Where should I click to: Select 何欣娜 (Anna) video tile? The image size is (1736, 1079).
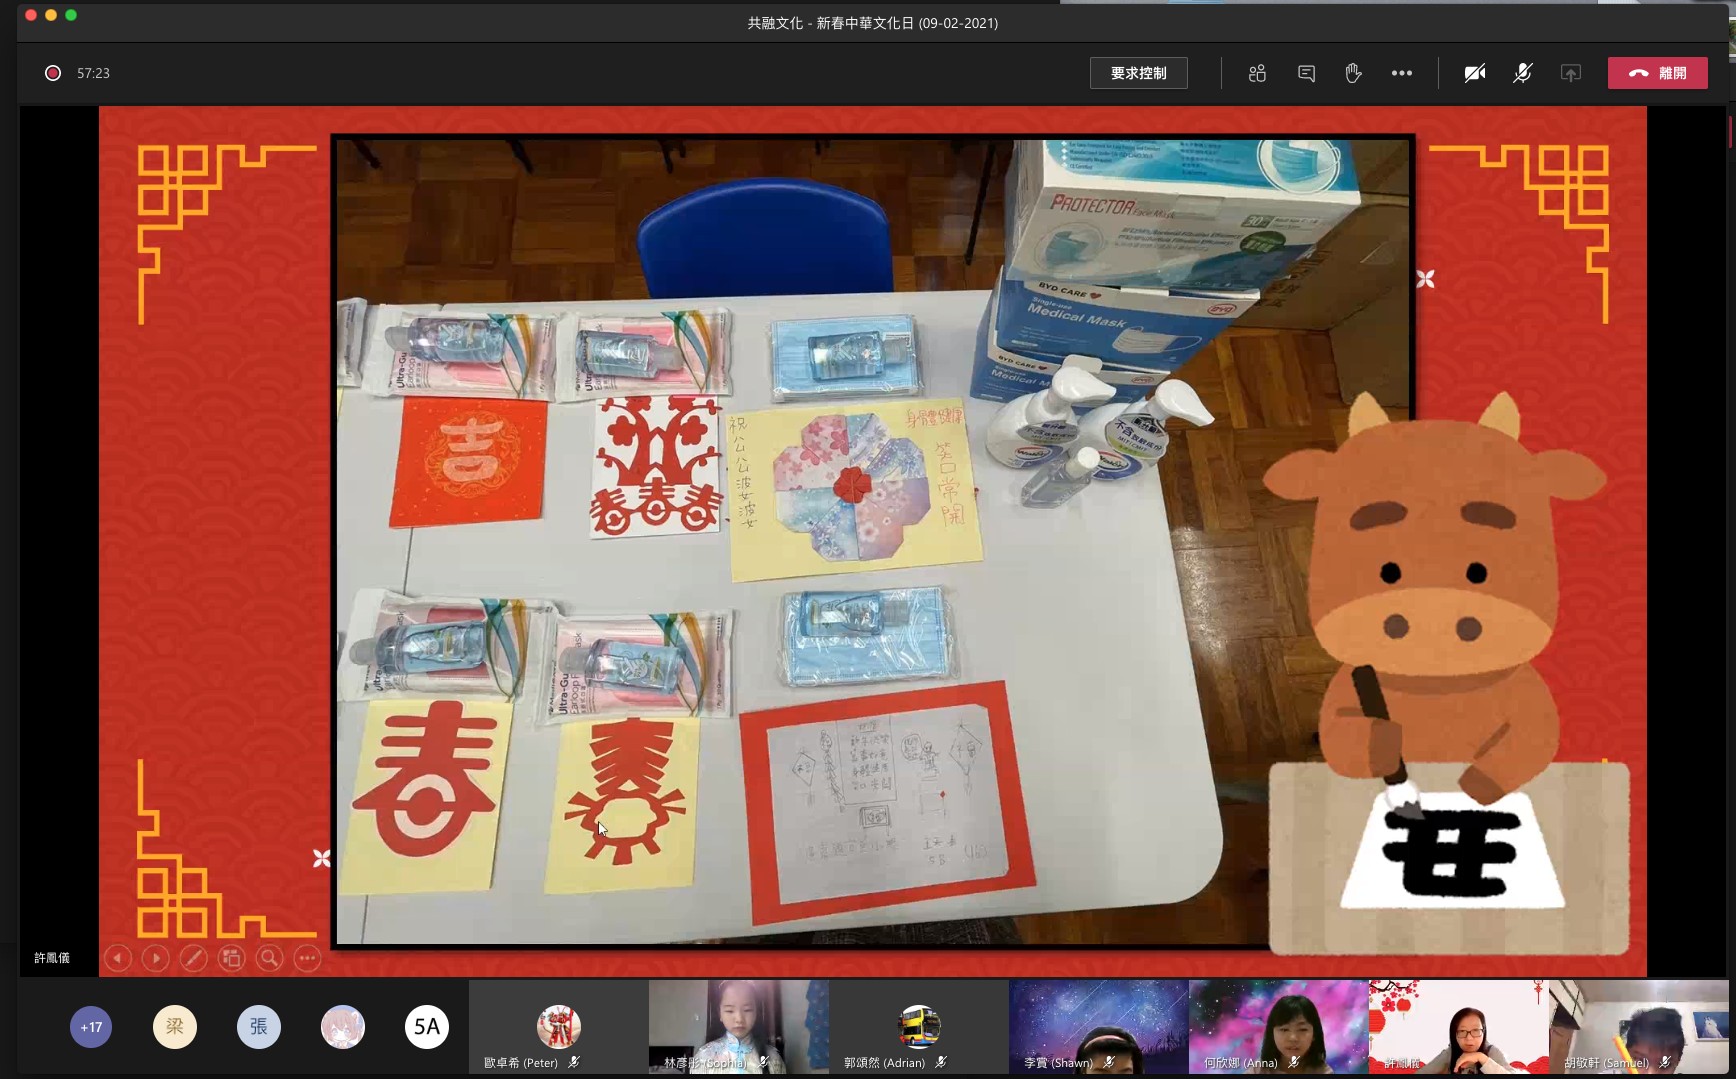click(x=1278, y=1027)
